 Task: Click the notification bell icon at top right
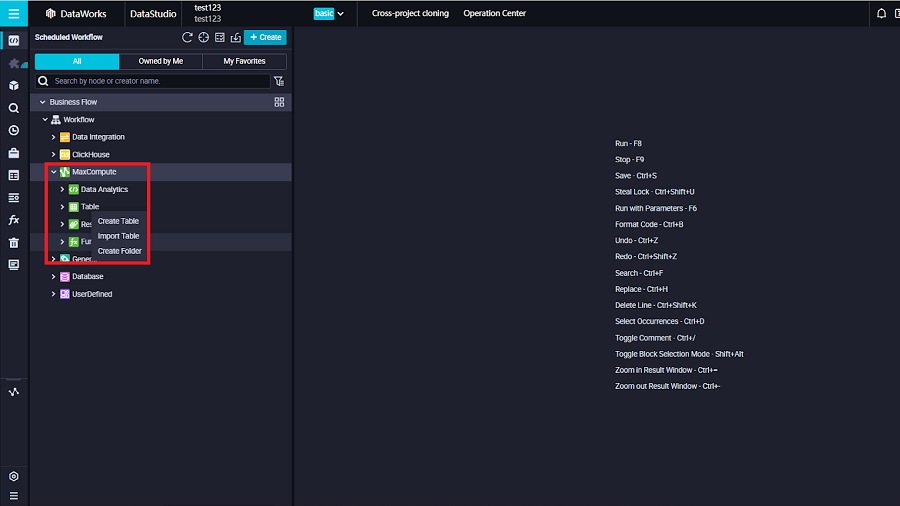click(x=881, y=14)
